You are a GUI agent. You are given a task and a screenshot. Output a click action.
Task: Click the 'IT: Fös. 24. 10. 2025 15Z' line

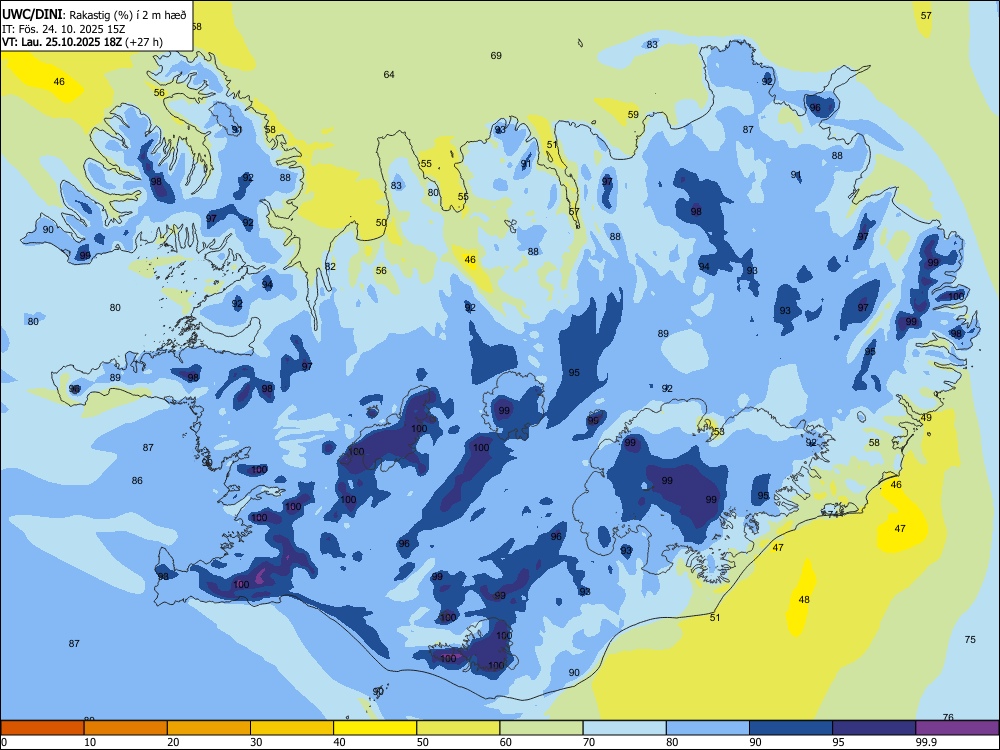(x=63, y=29)
